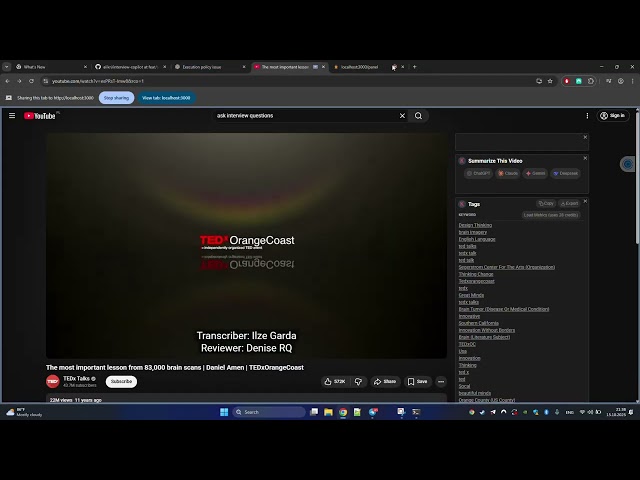The width and height of the screenshot is (640, 480).
Task: Open the Extensions puzzle icon
Action: 591,81
